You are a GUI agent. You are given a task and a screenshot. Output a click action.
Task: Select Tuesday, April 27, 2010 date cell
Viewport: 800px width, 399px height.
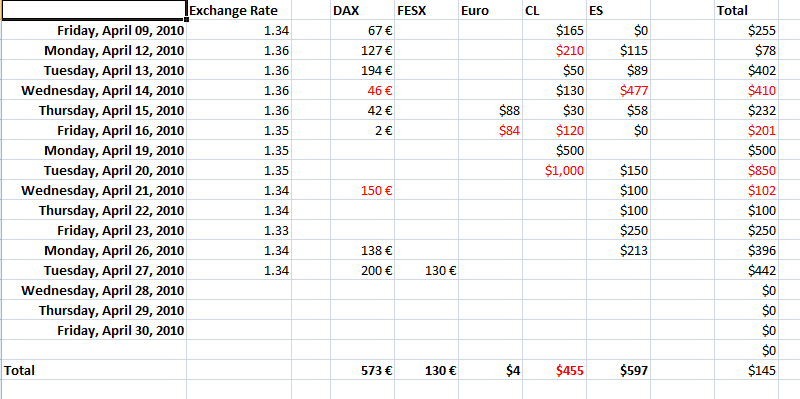click(94, 270)
